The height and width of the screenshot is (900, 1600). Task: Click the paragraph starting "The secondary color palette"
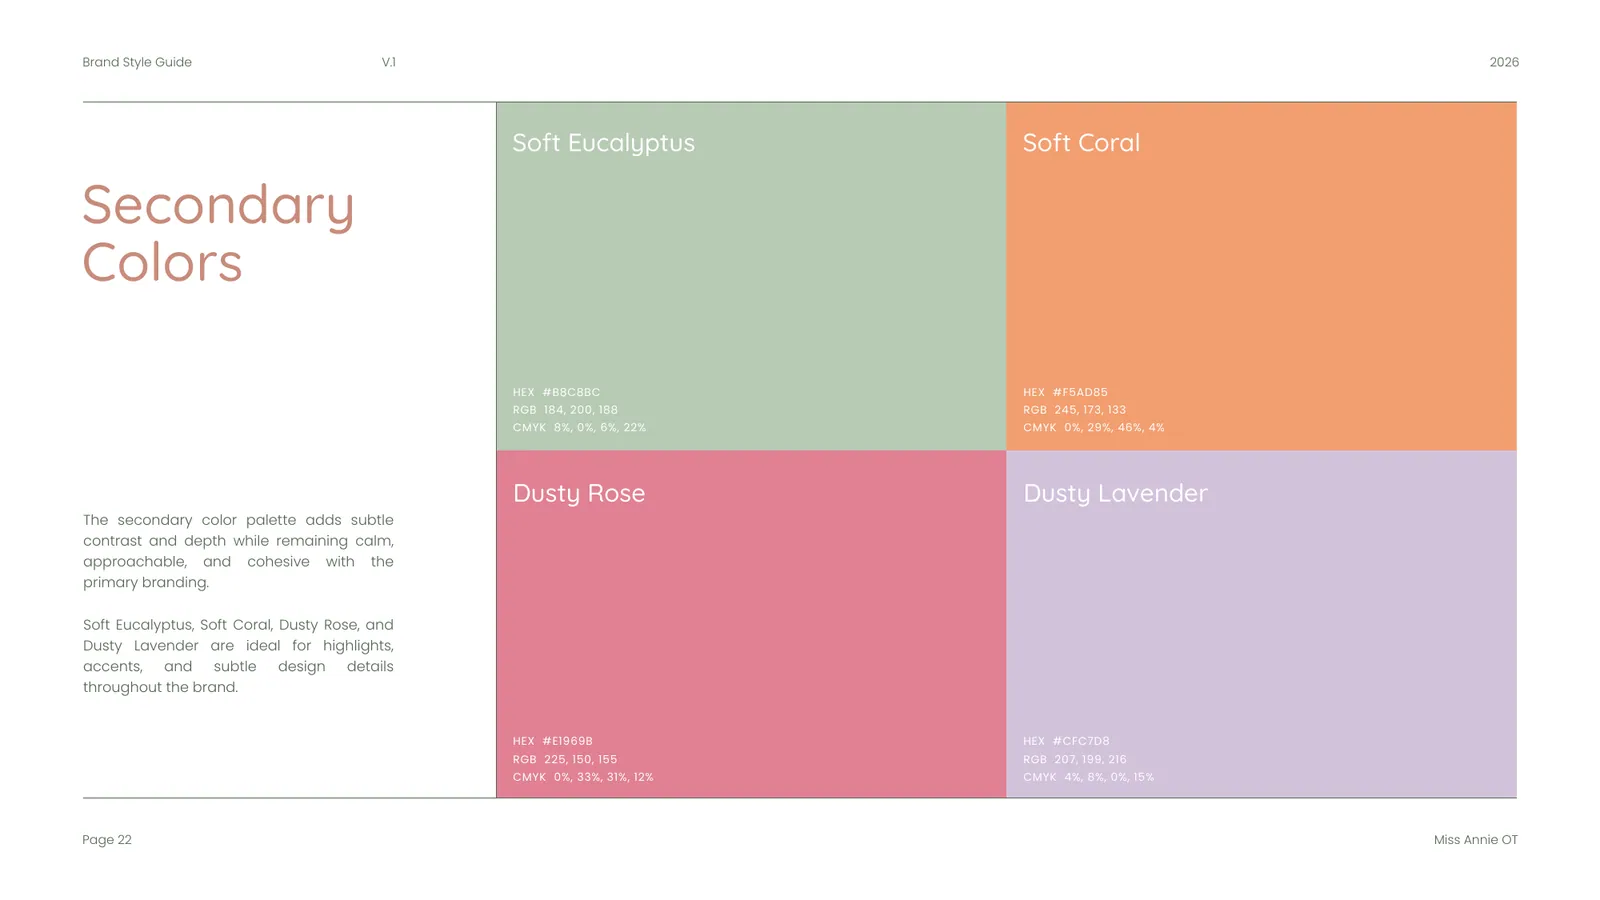(238, 551)
